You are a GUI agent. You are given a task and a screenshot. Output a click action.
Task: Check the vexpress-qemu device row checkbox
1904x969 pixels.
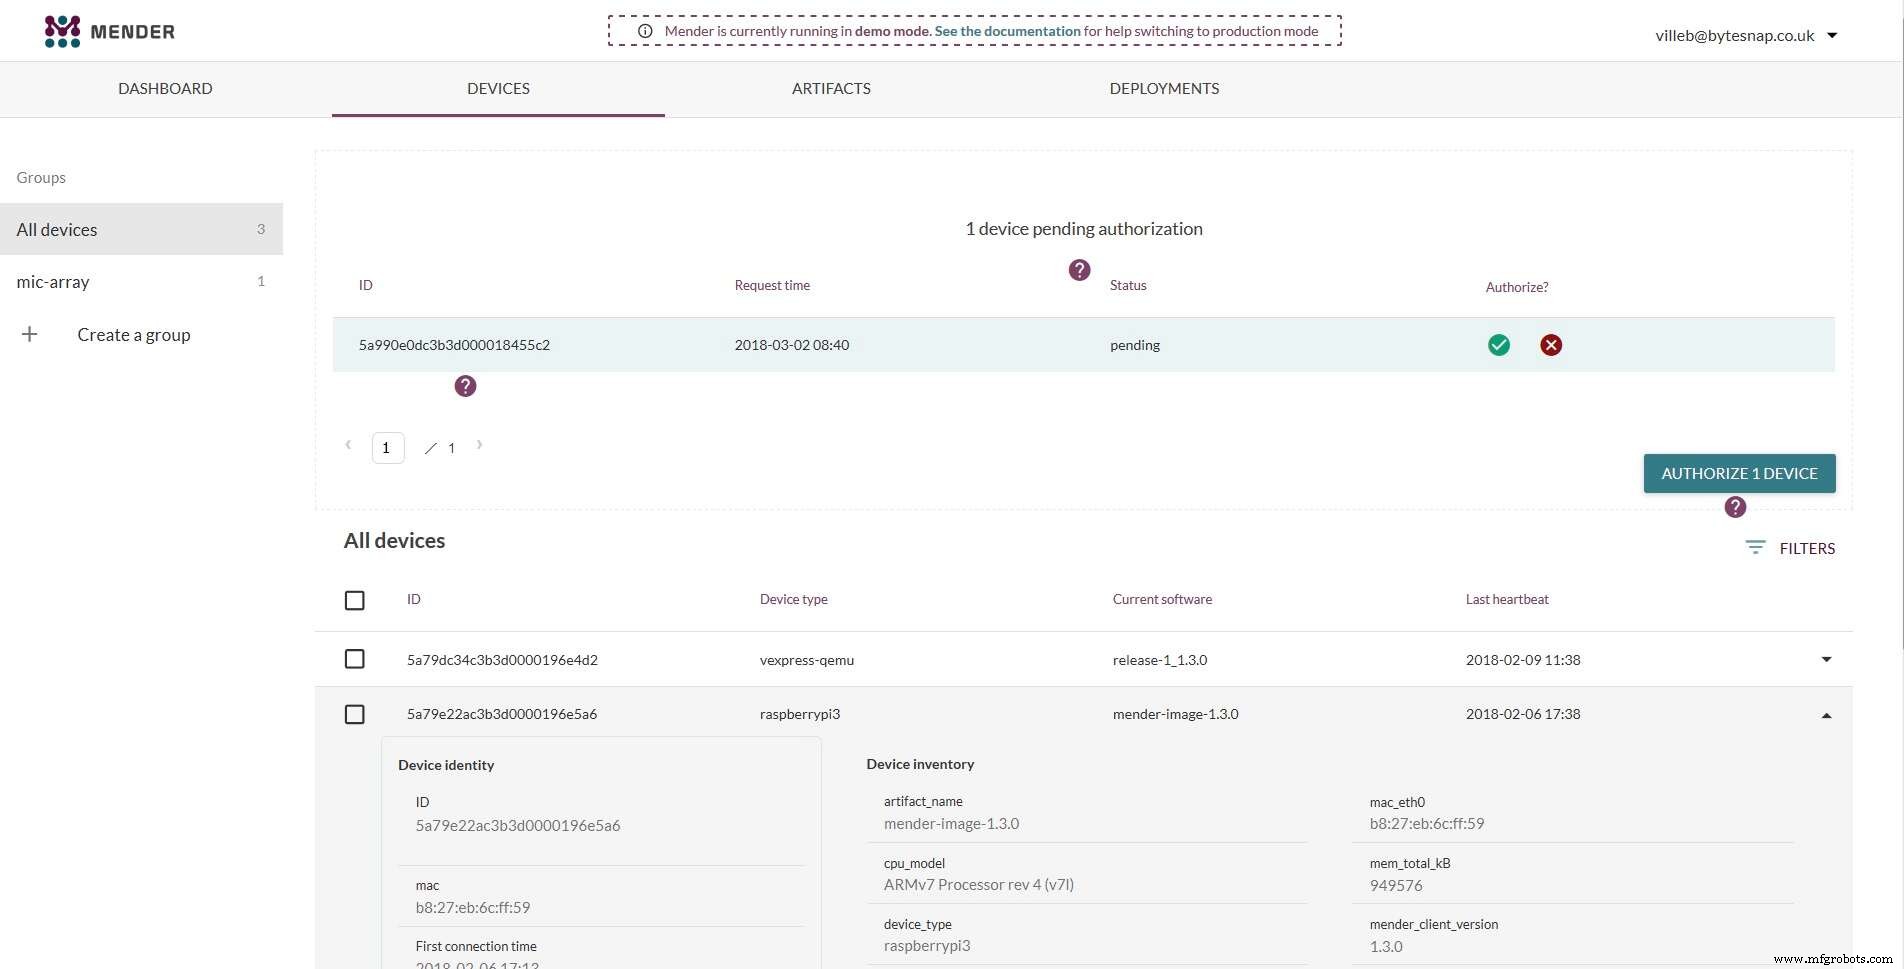coord(355,659)
